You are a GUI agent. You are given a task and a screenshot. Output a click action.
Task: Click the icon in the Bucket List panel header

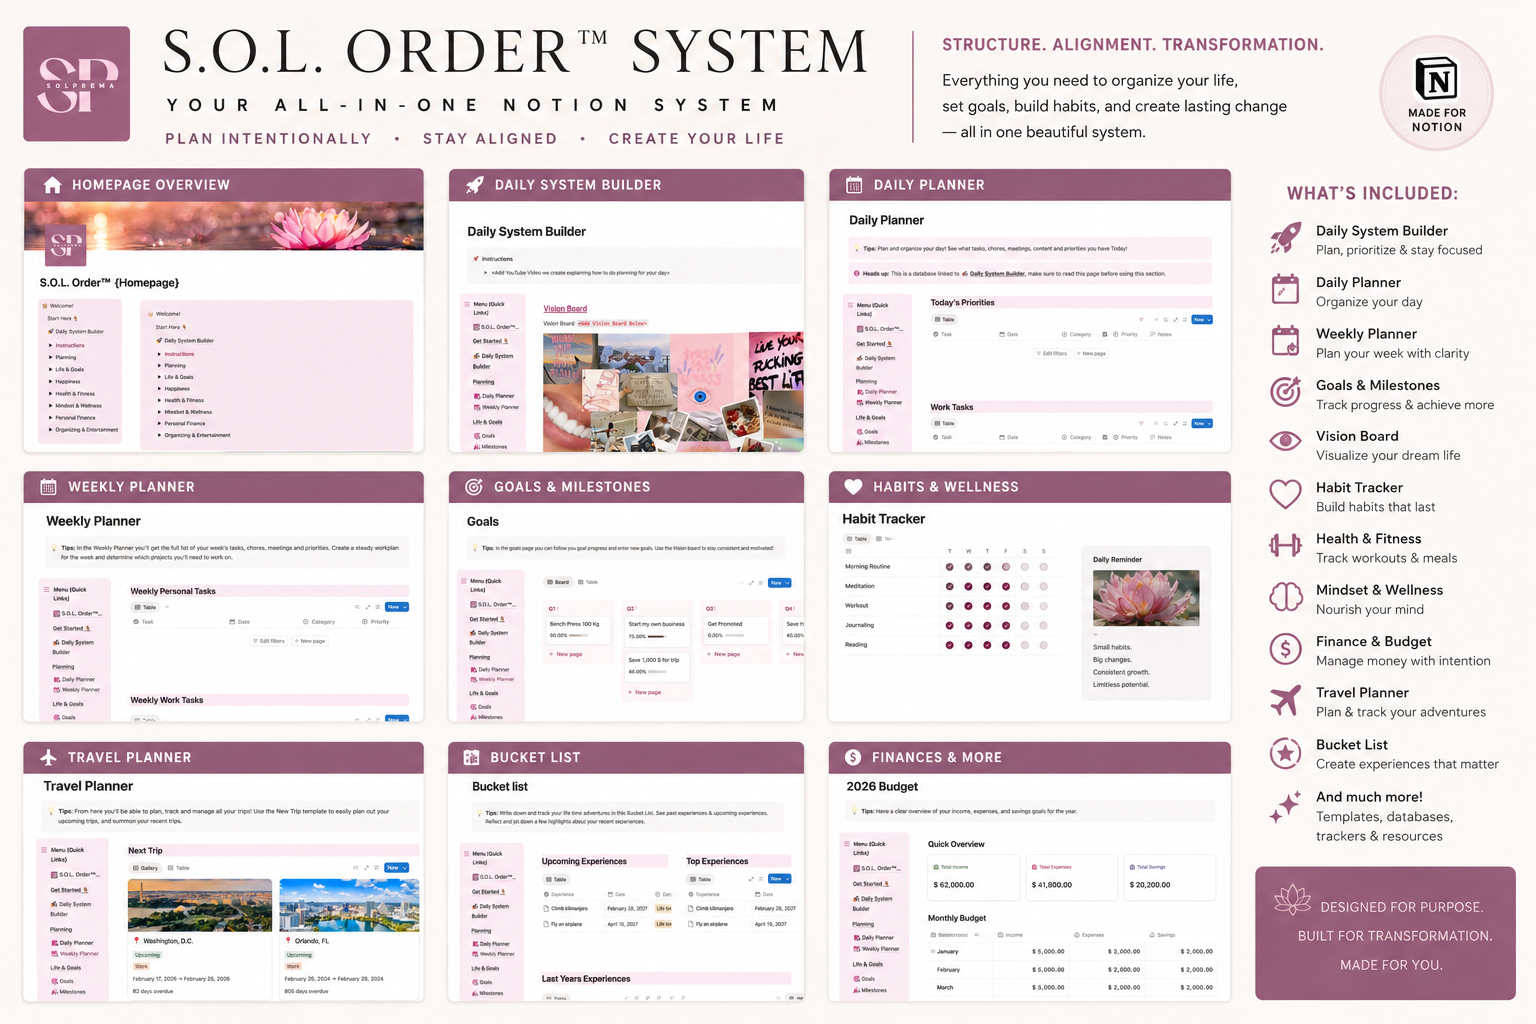[x=471, y=757]
